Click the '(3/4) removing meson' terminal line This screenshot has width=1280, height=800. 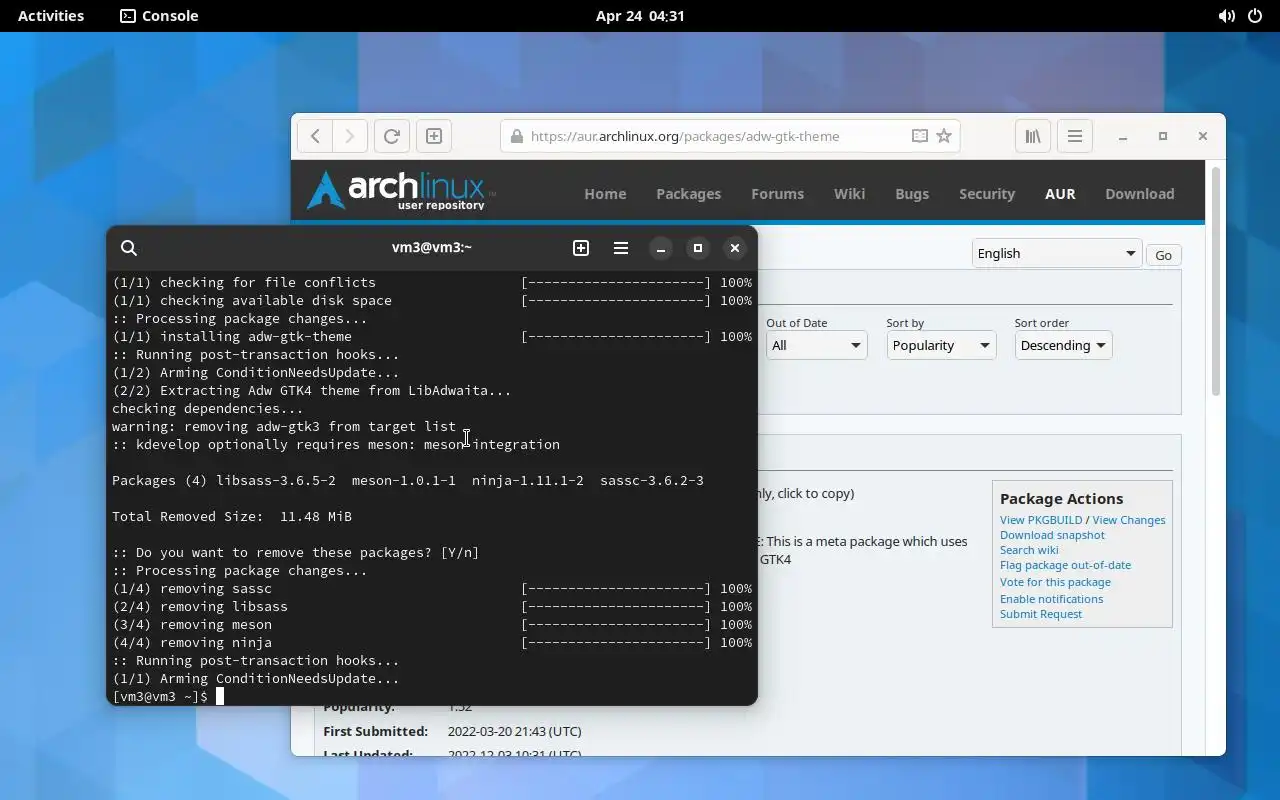pos(432,624)
